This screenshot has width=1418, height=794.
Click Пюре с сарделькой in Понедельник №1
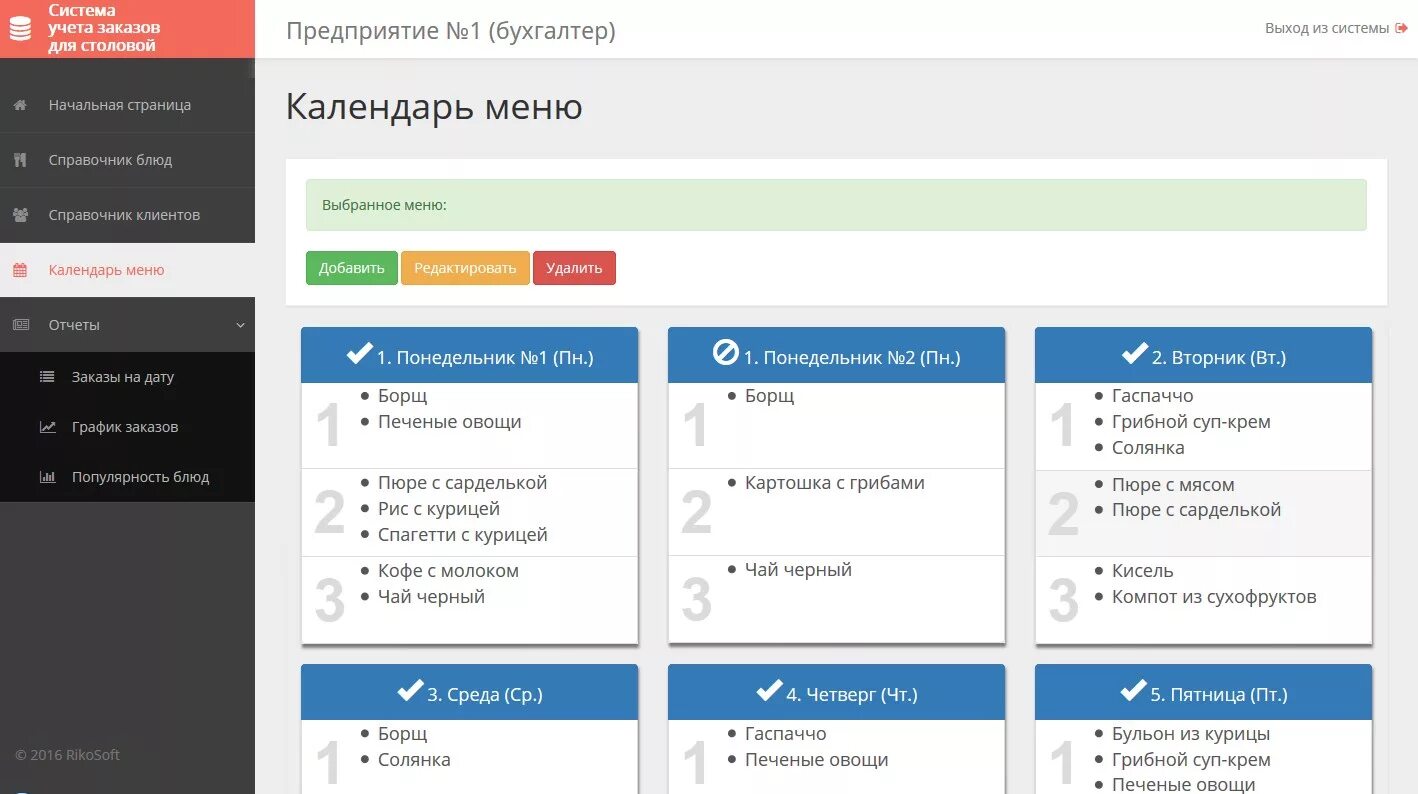[x=462, y=483]
